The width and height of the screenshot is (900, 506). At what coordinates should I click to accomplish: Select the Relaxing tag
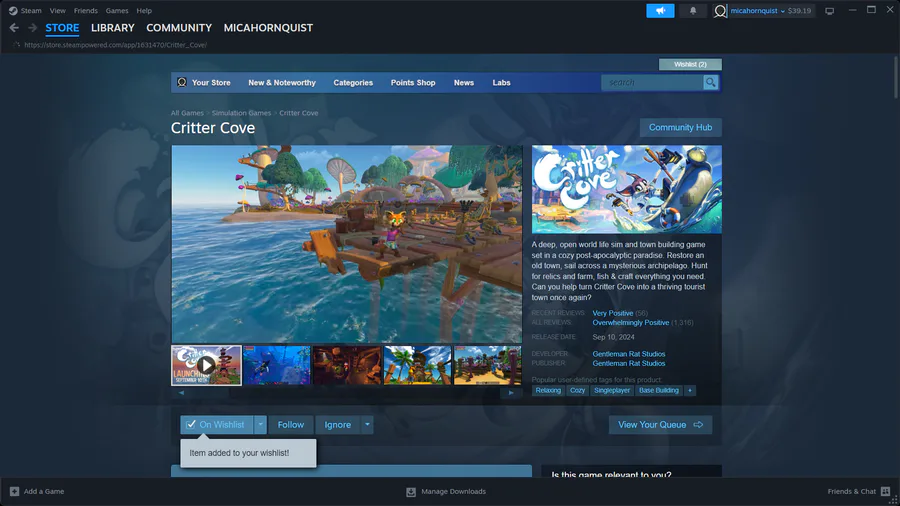click(x=548, y=390)
